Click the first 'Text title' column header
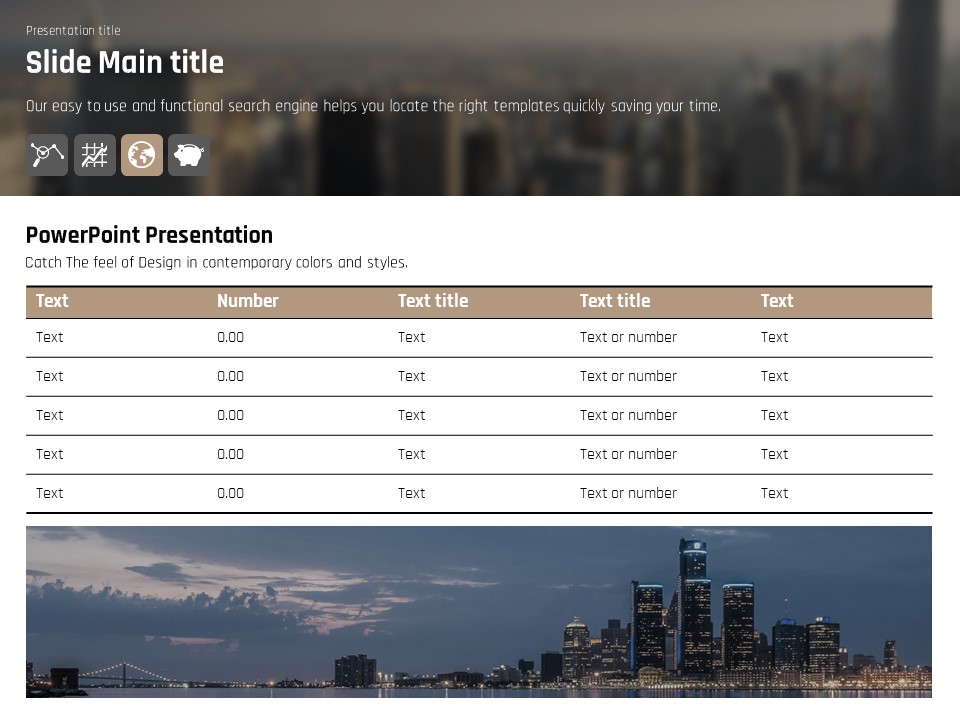The image size is (960, 720). (x=432, y=301)
